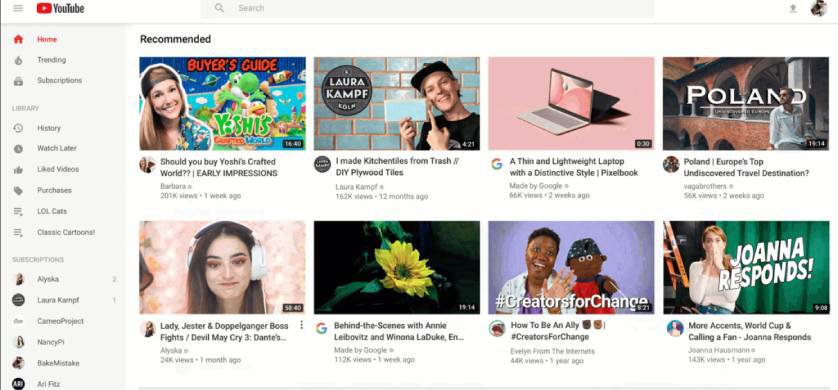Play the Alyska headphones stream thumbnail
Screen dimensions: 838x390
point(222,268)
